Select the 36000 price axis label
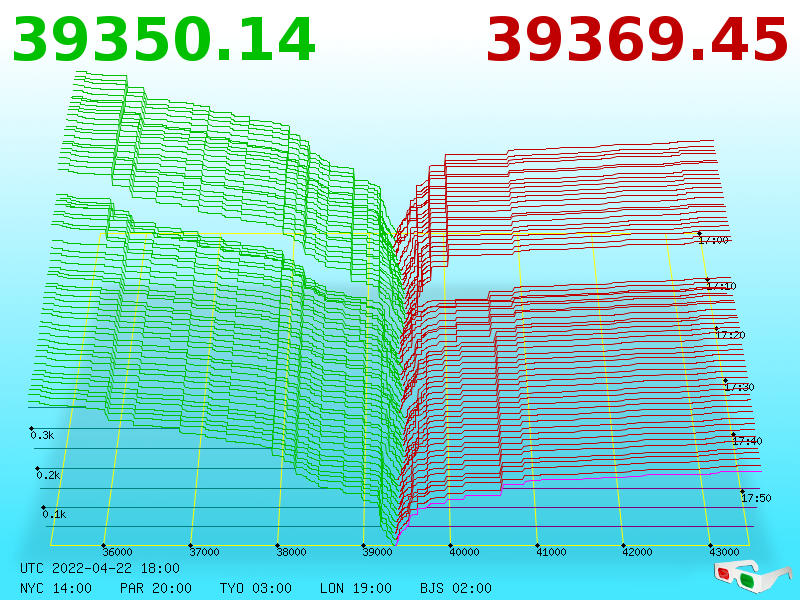Screen dimensions: 800x600 [x=117, y=552]
